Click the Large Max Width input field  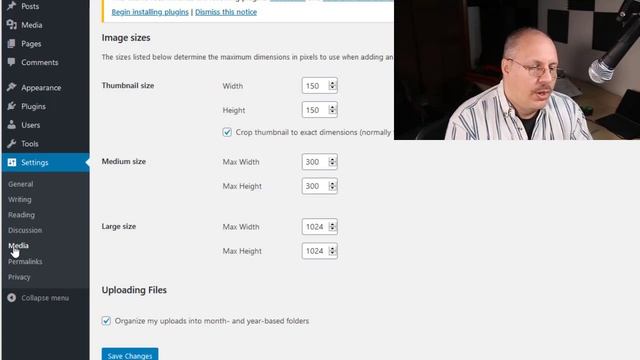tap(319, 227)
